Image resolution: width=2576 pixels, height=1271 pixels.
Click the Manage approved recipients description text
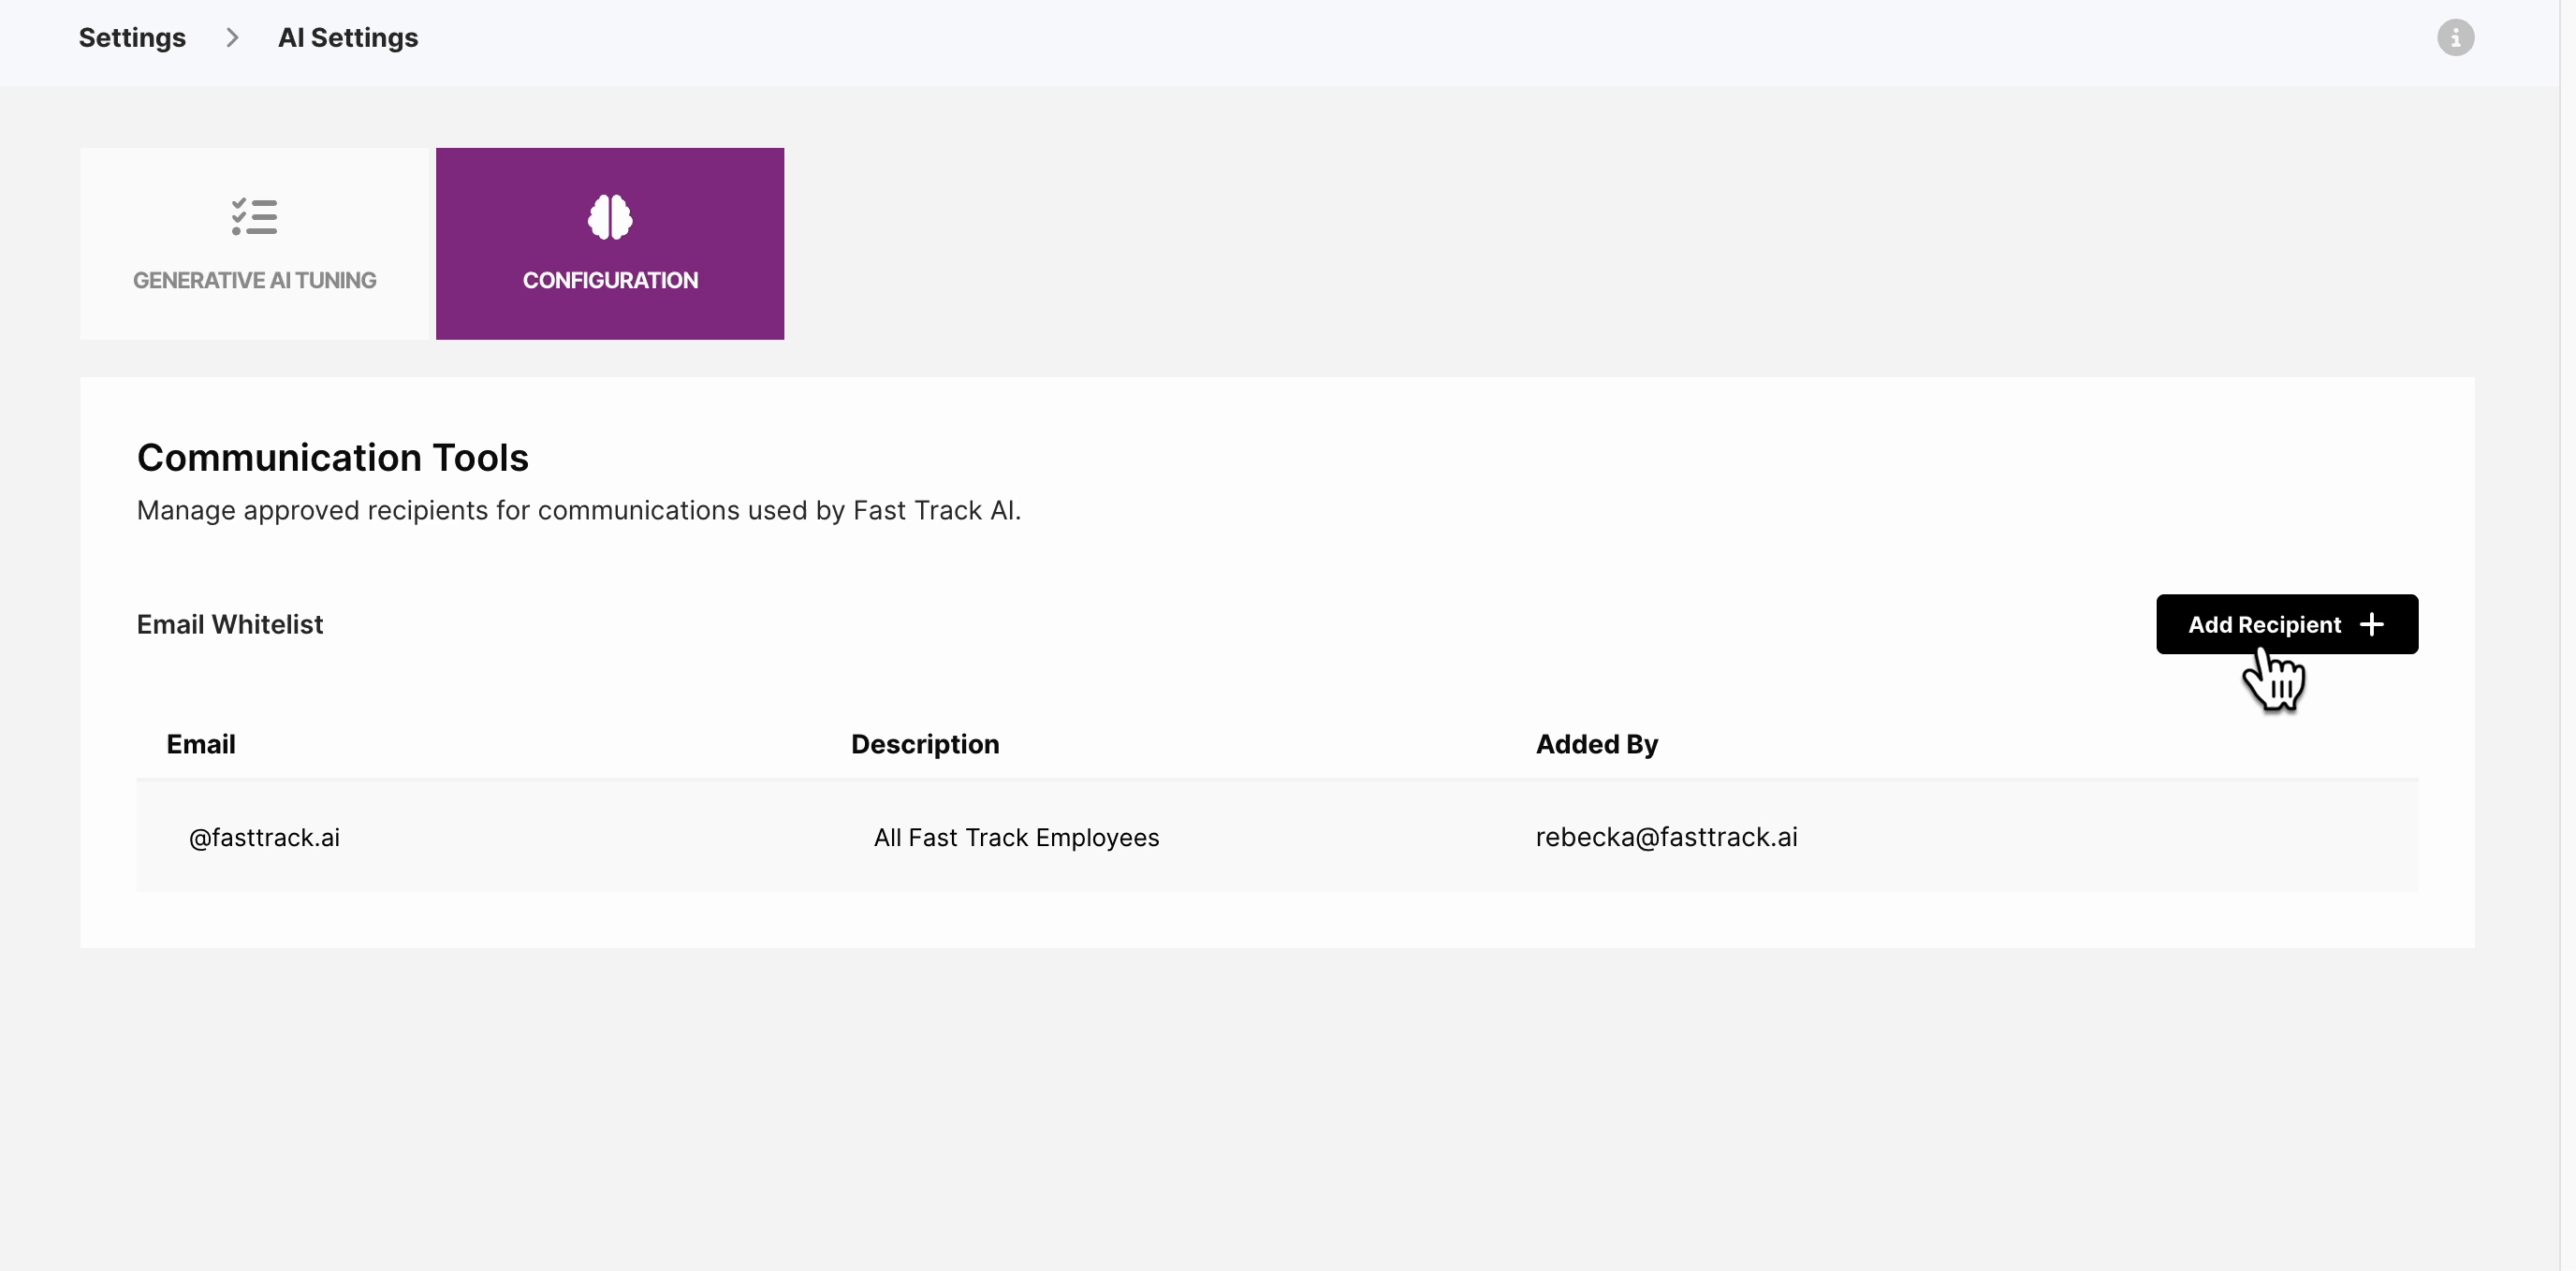point(578,511)
